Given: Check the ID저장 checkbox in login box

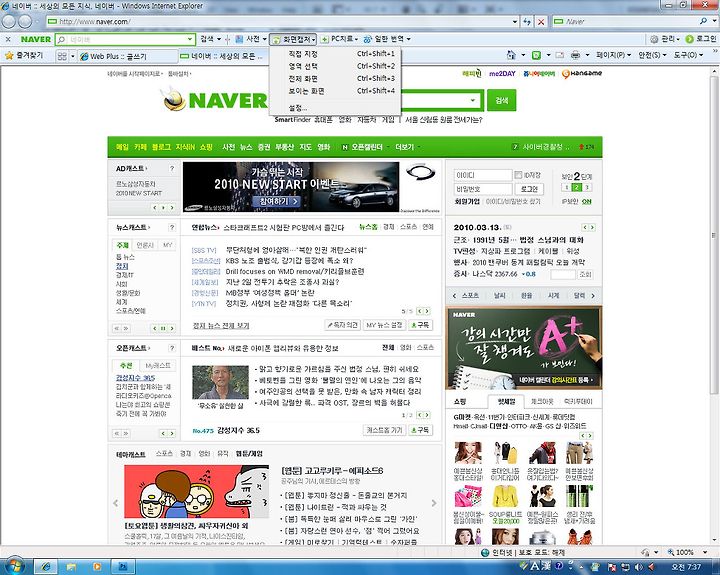Looking at the screenshot, I should pyautogui.click(x=518, y=175).
